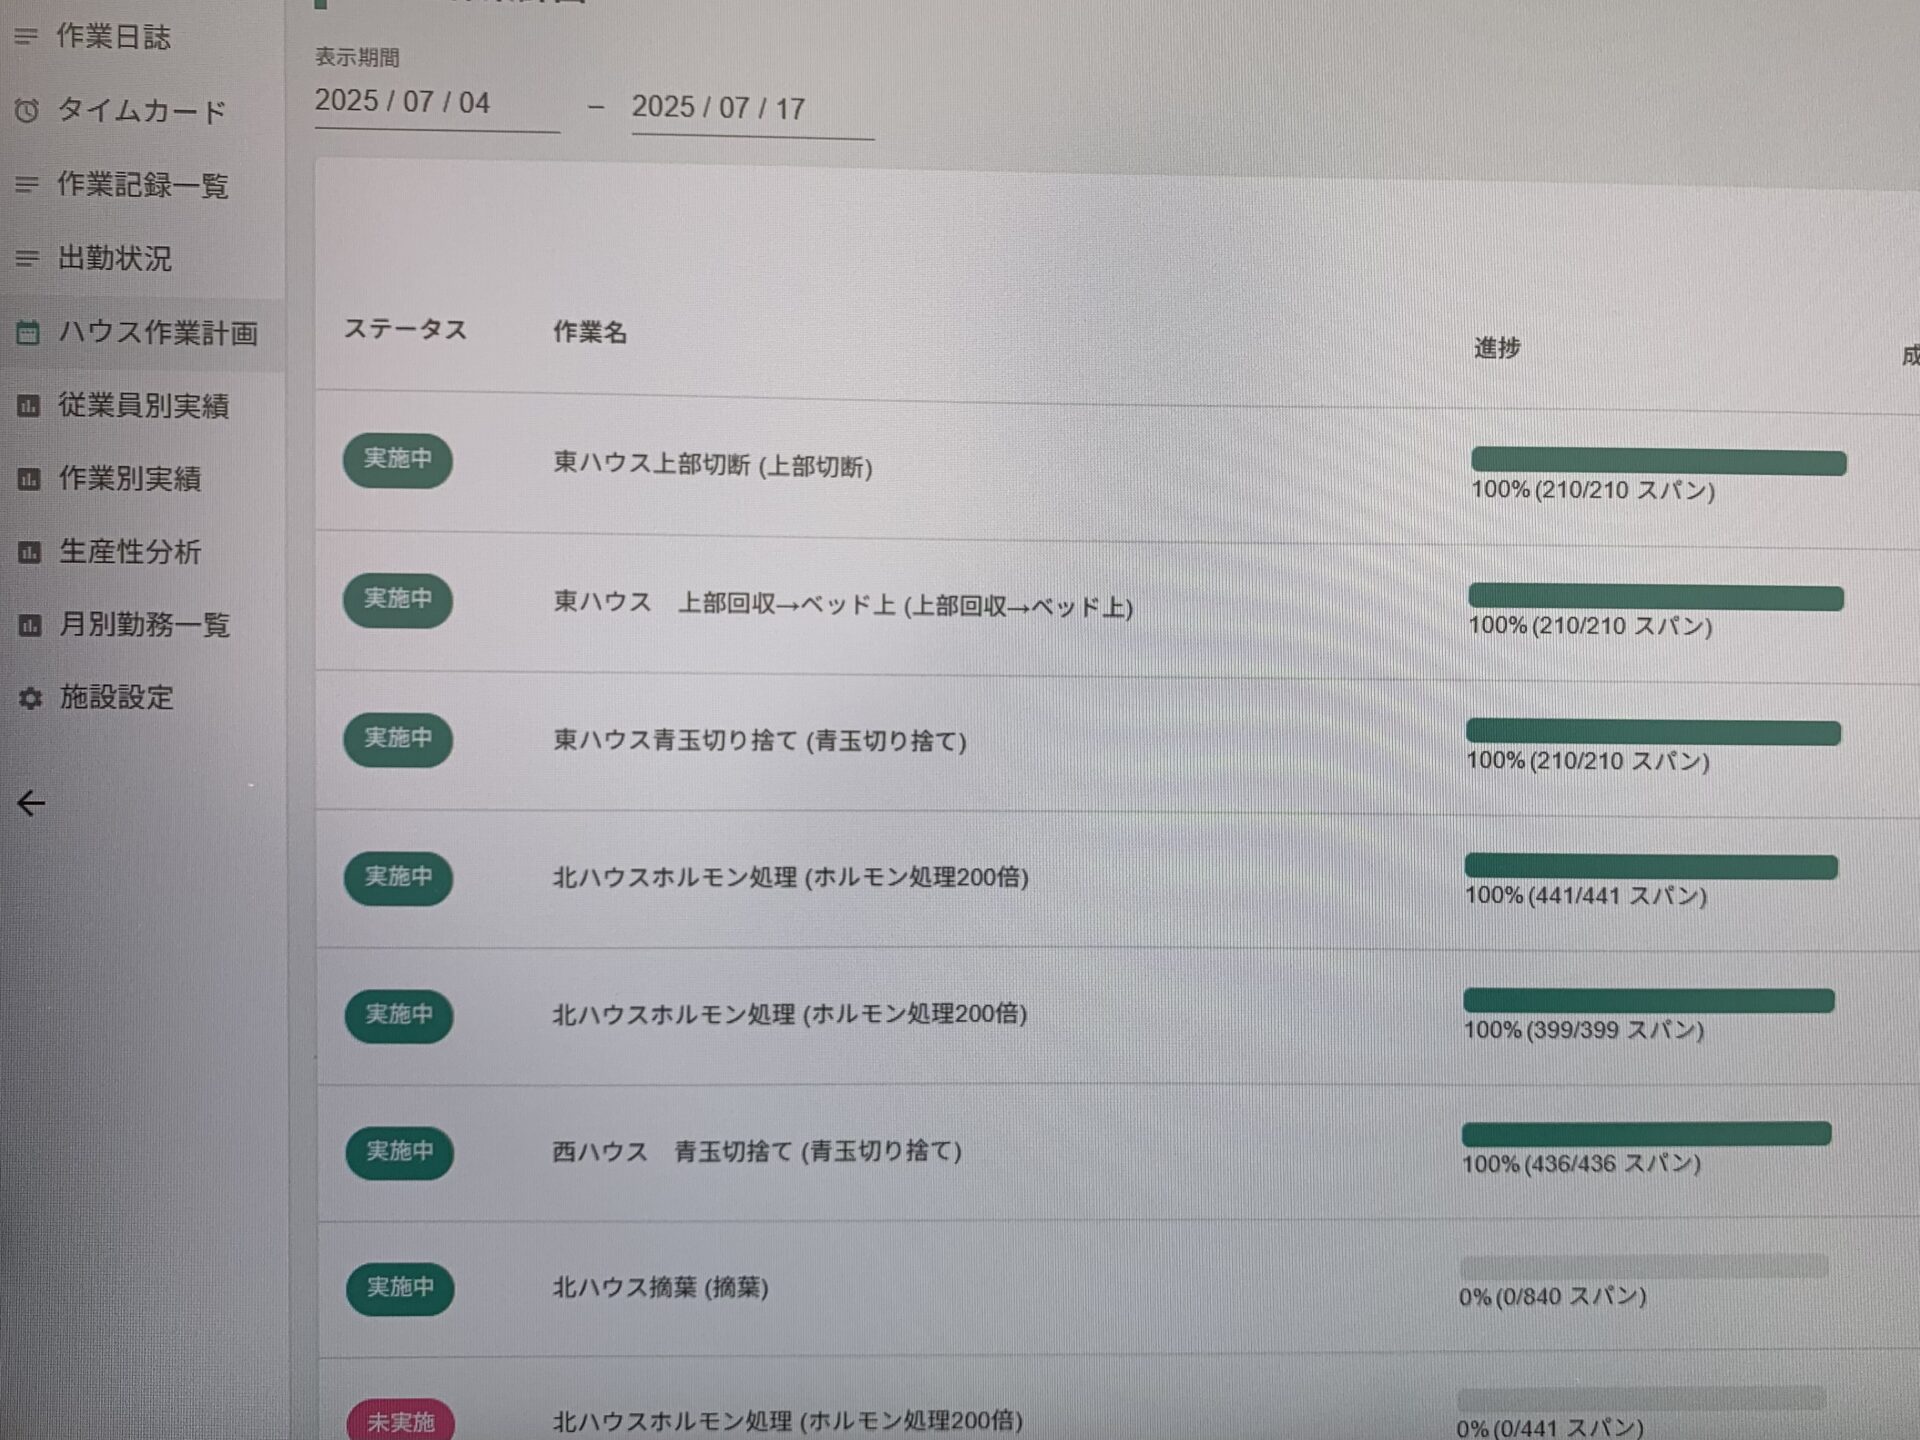Viewport: 1920px width, 1440px height.
Task: Click the empty 0/840 スパン progress bar
Action: pyautogui.click(x=1643, y=1267)
